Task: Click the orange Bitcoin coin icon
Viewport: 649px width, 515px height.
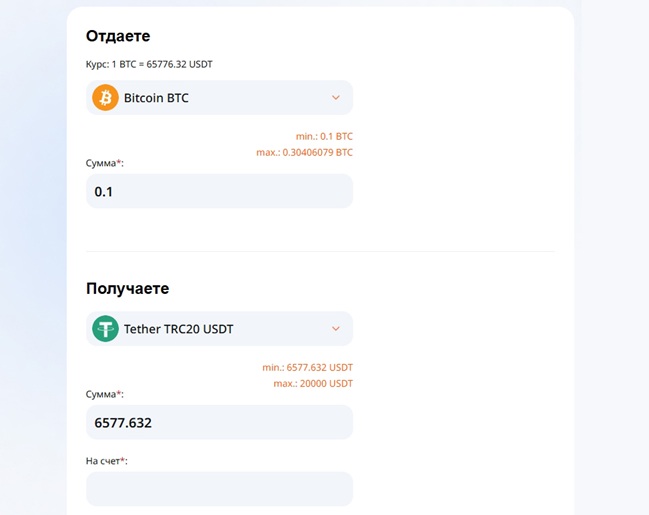Action: click(x=105, y=98)
